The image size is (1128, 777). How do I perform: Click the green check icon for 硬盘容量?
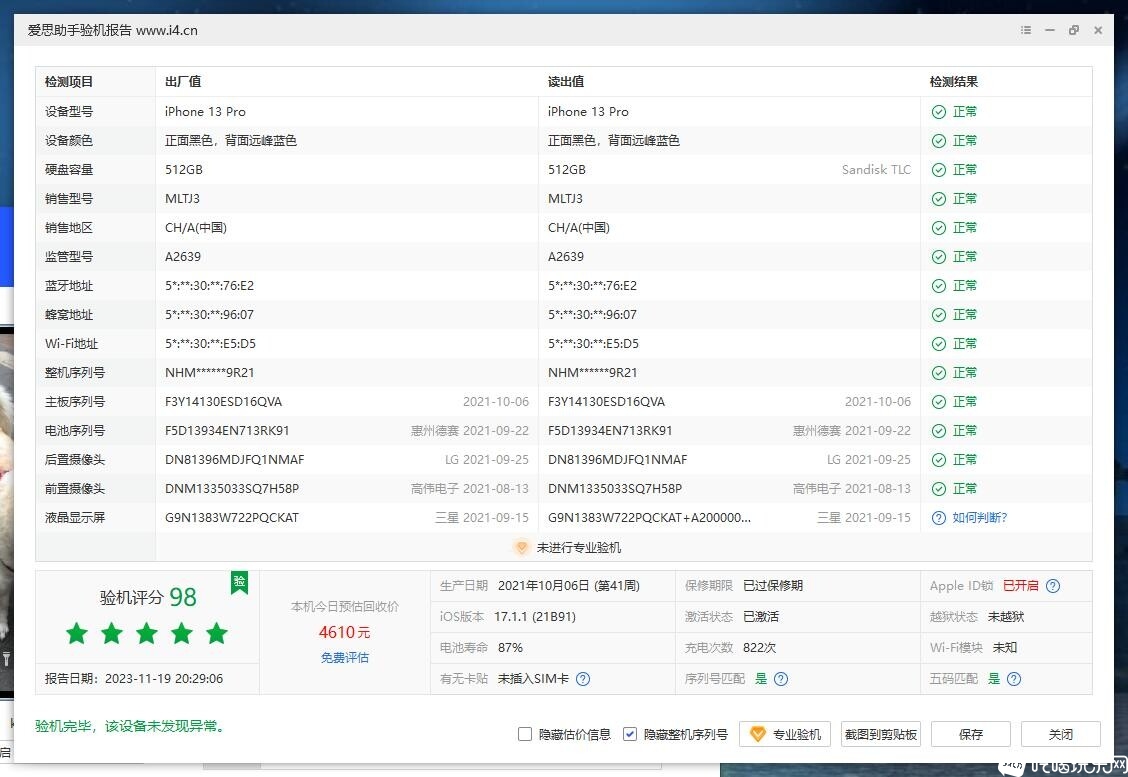pos(938,170)
